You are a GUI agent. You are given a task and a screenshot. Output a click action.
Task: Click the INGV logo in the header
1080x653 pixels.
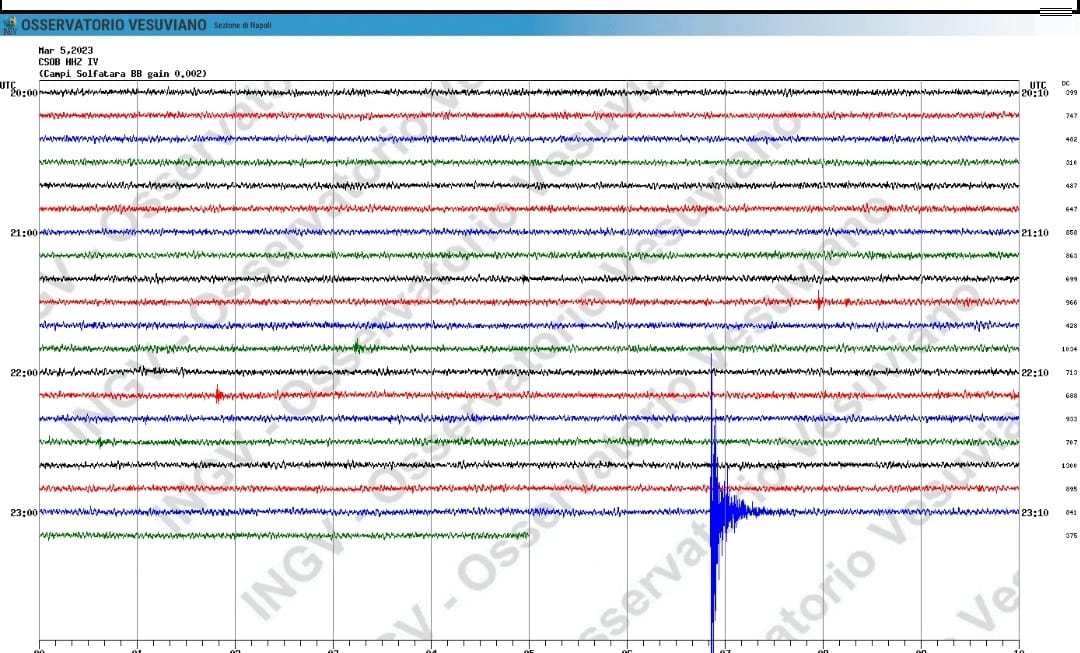(x=10, y=25)
